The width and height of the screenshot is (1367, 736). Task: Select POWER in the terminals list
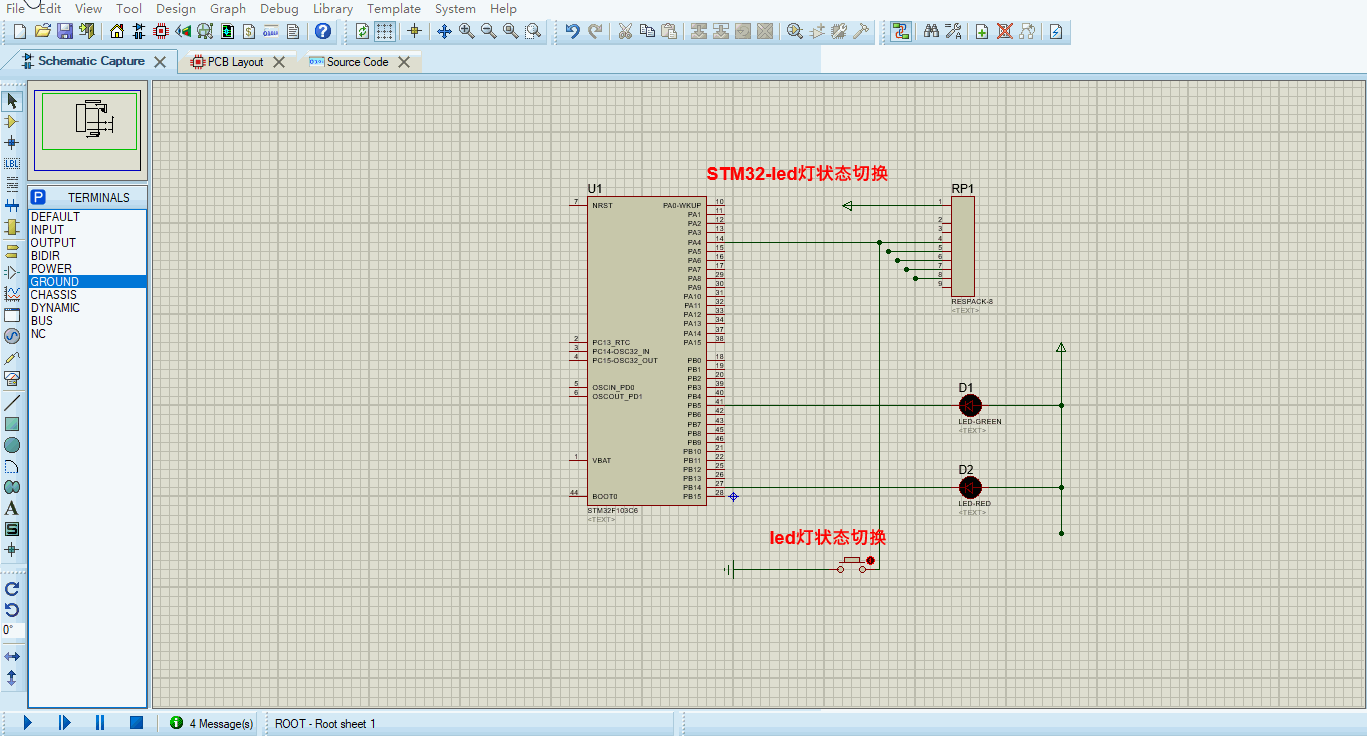tap(87, 269)
